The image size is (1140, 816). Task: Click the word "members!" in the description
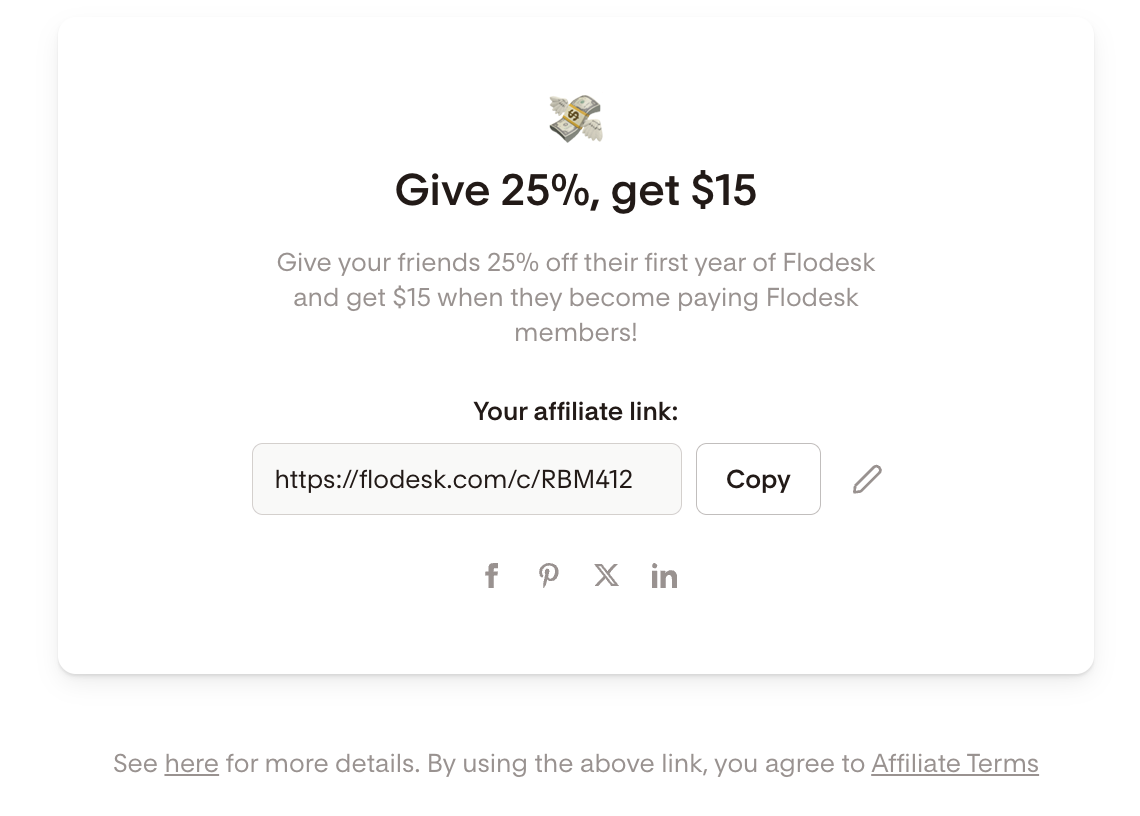575,332
